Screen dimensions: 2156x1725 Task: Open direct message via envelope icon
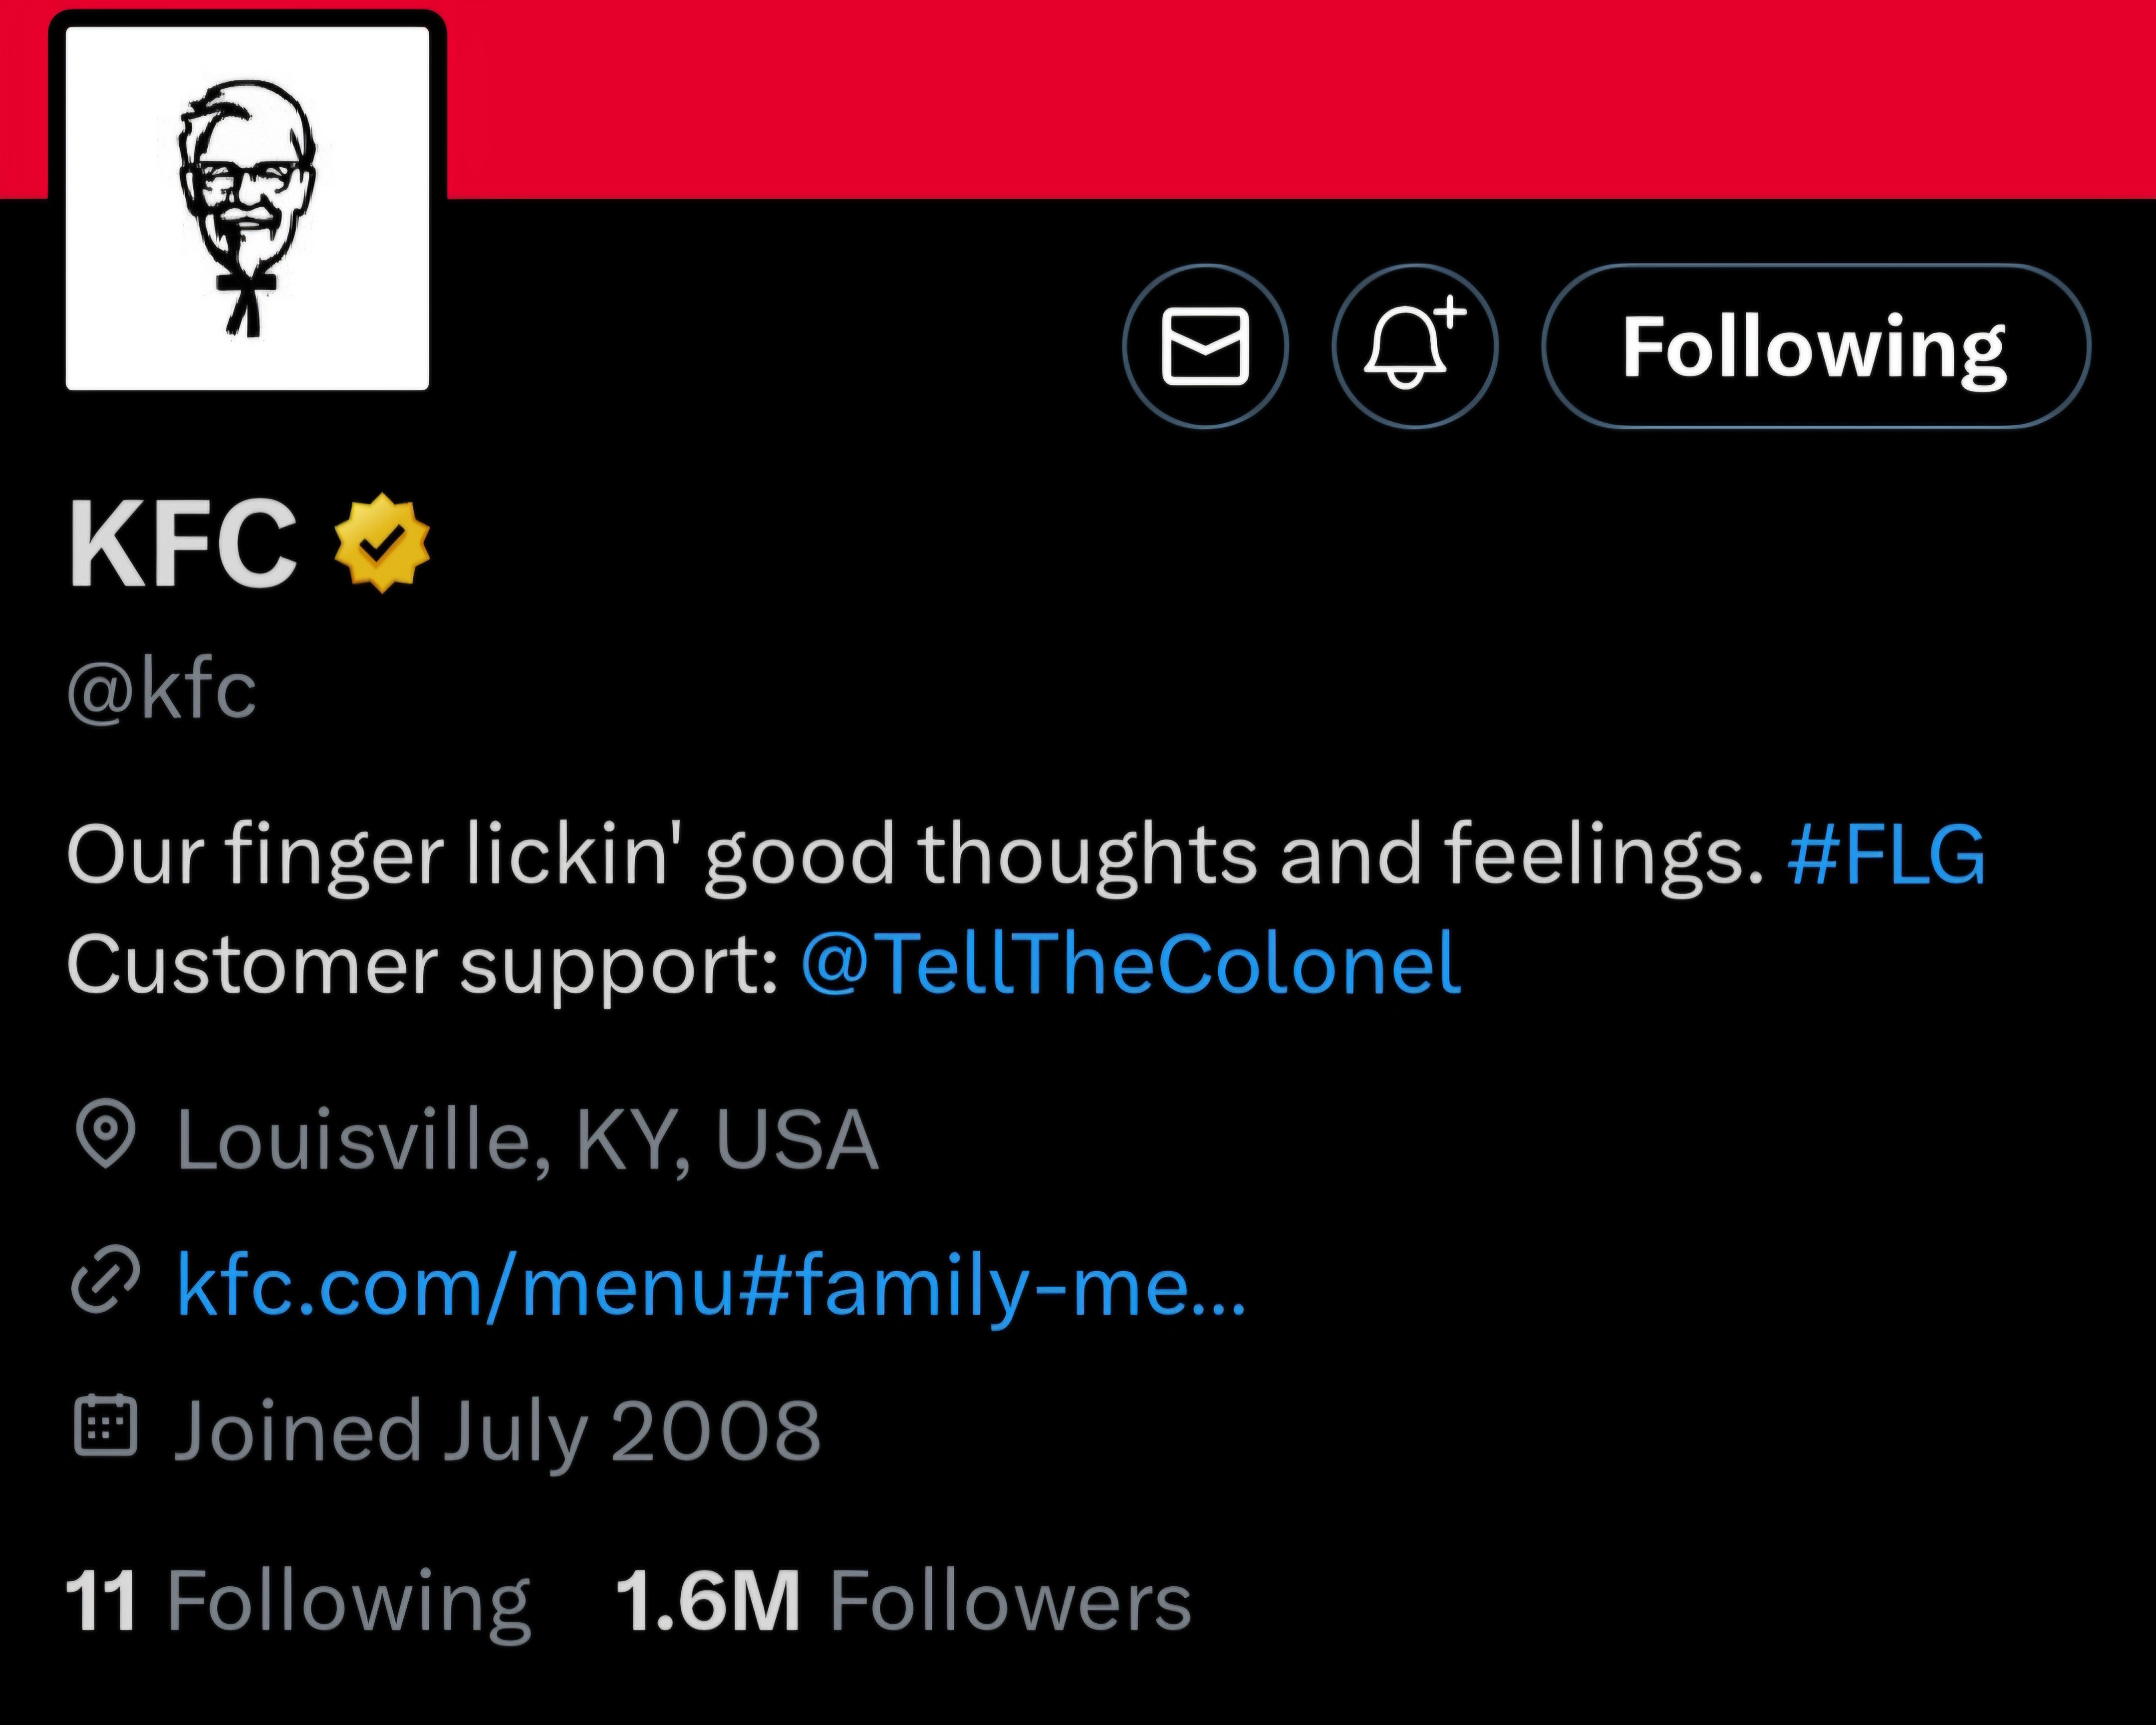coord(1205,346)
